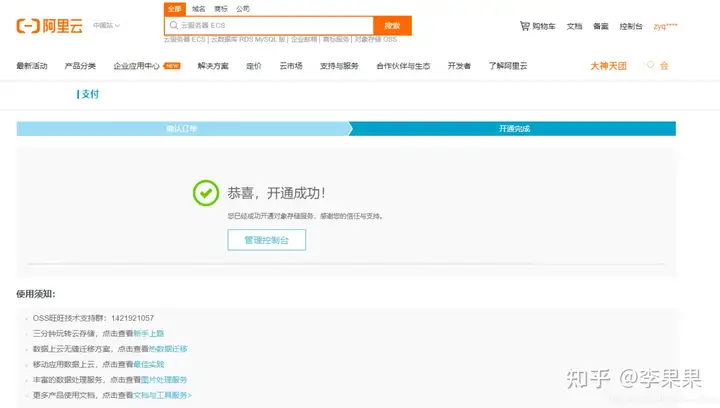Open the 新手上路 link
Viewport: 720px width, 408px height.
click(x=149, y=334)
